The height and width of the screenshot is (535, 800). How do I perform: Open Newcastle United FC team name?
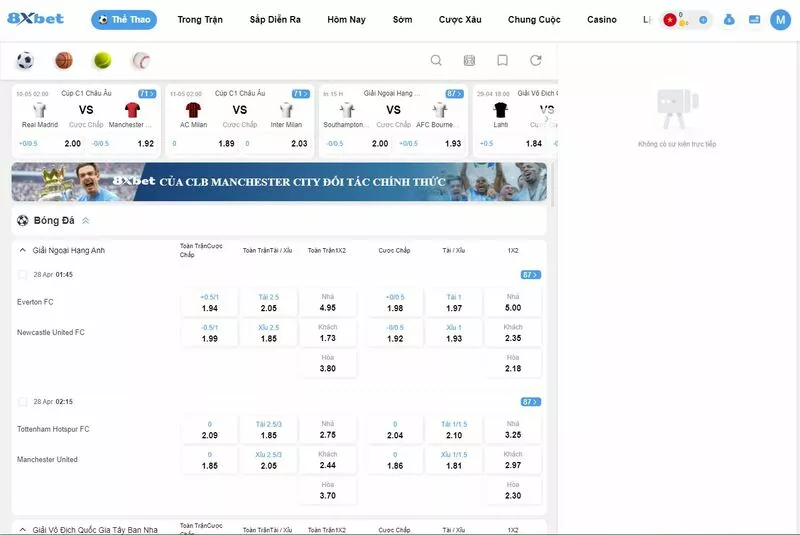(x=51, y=333)
